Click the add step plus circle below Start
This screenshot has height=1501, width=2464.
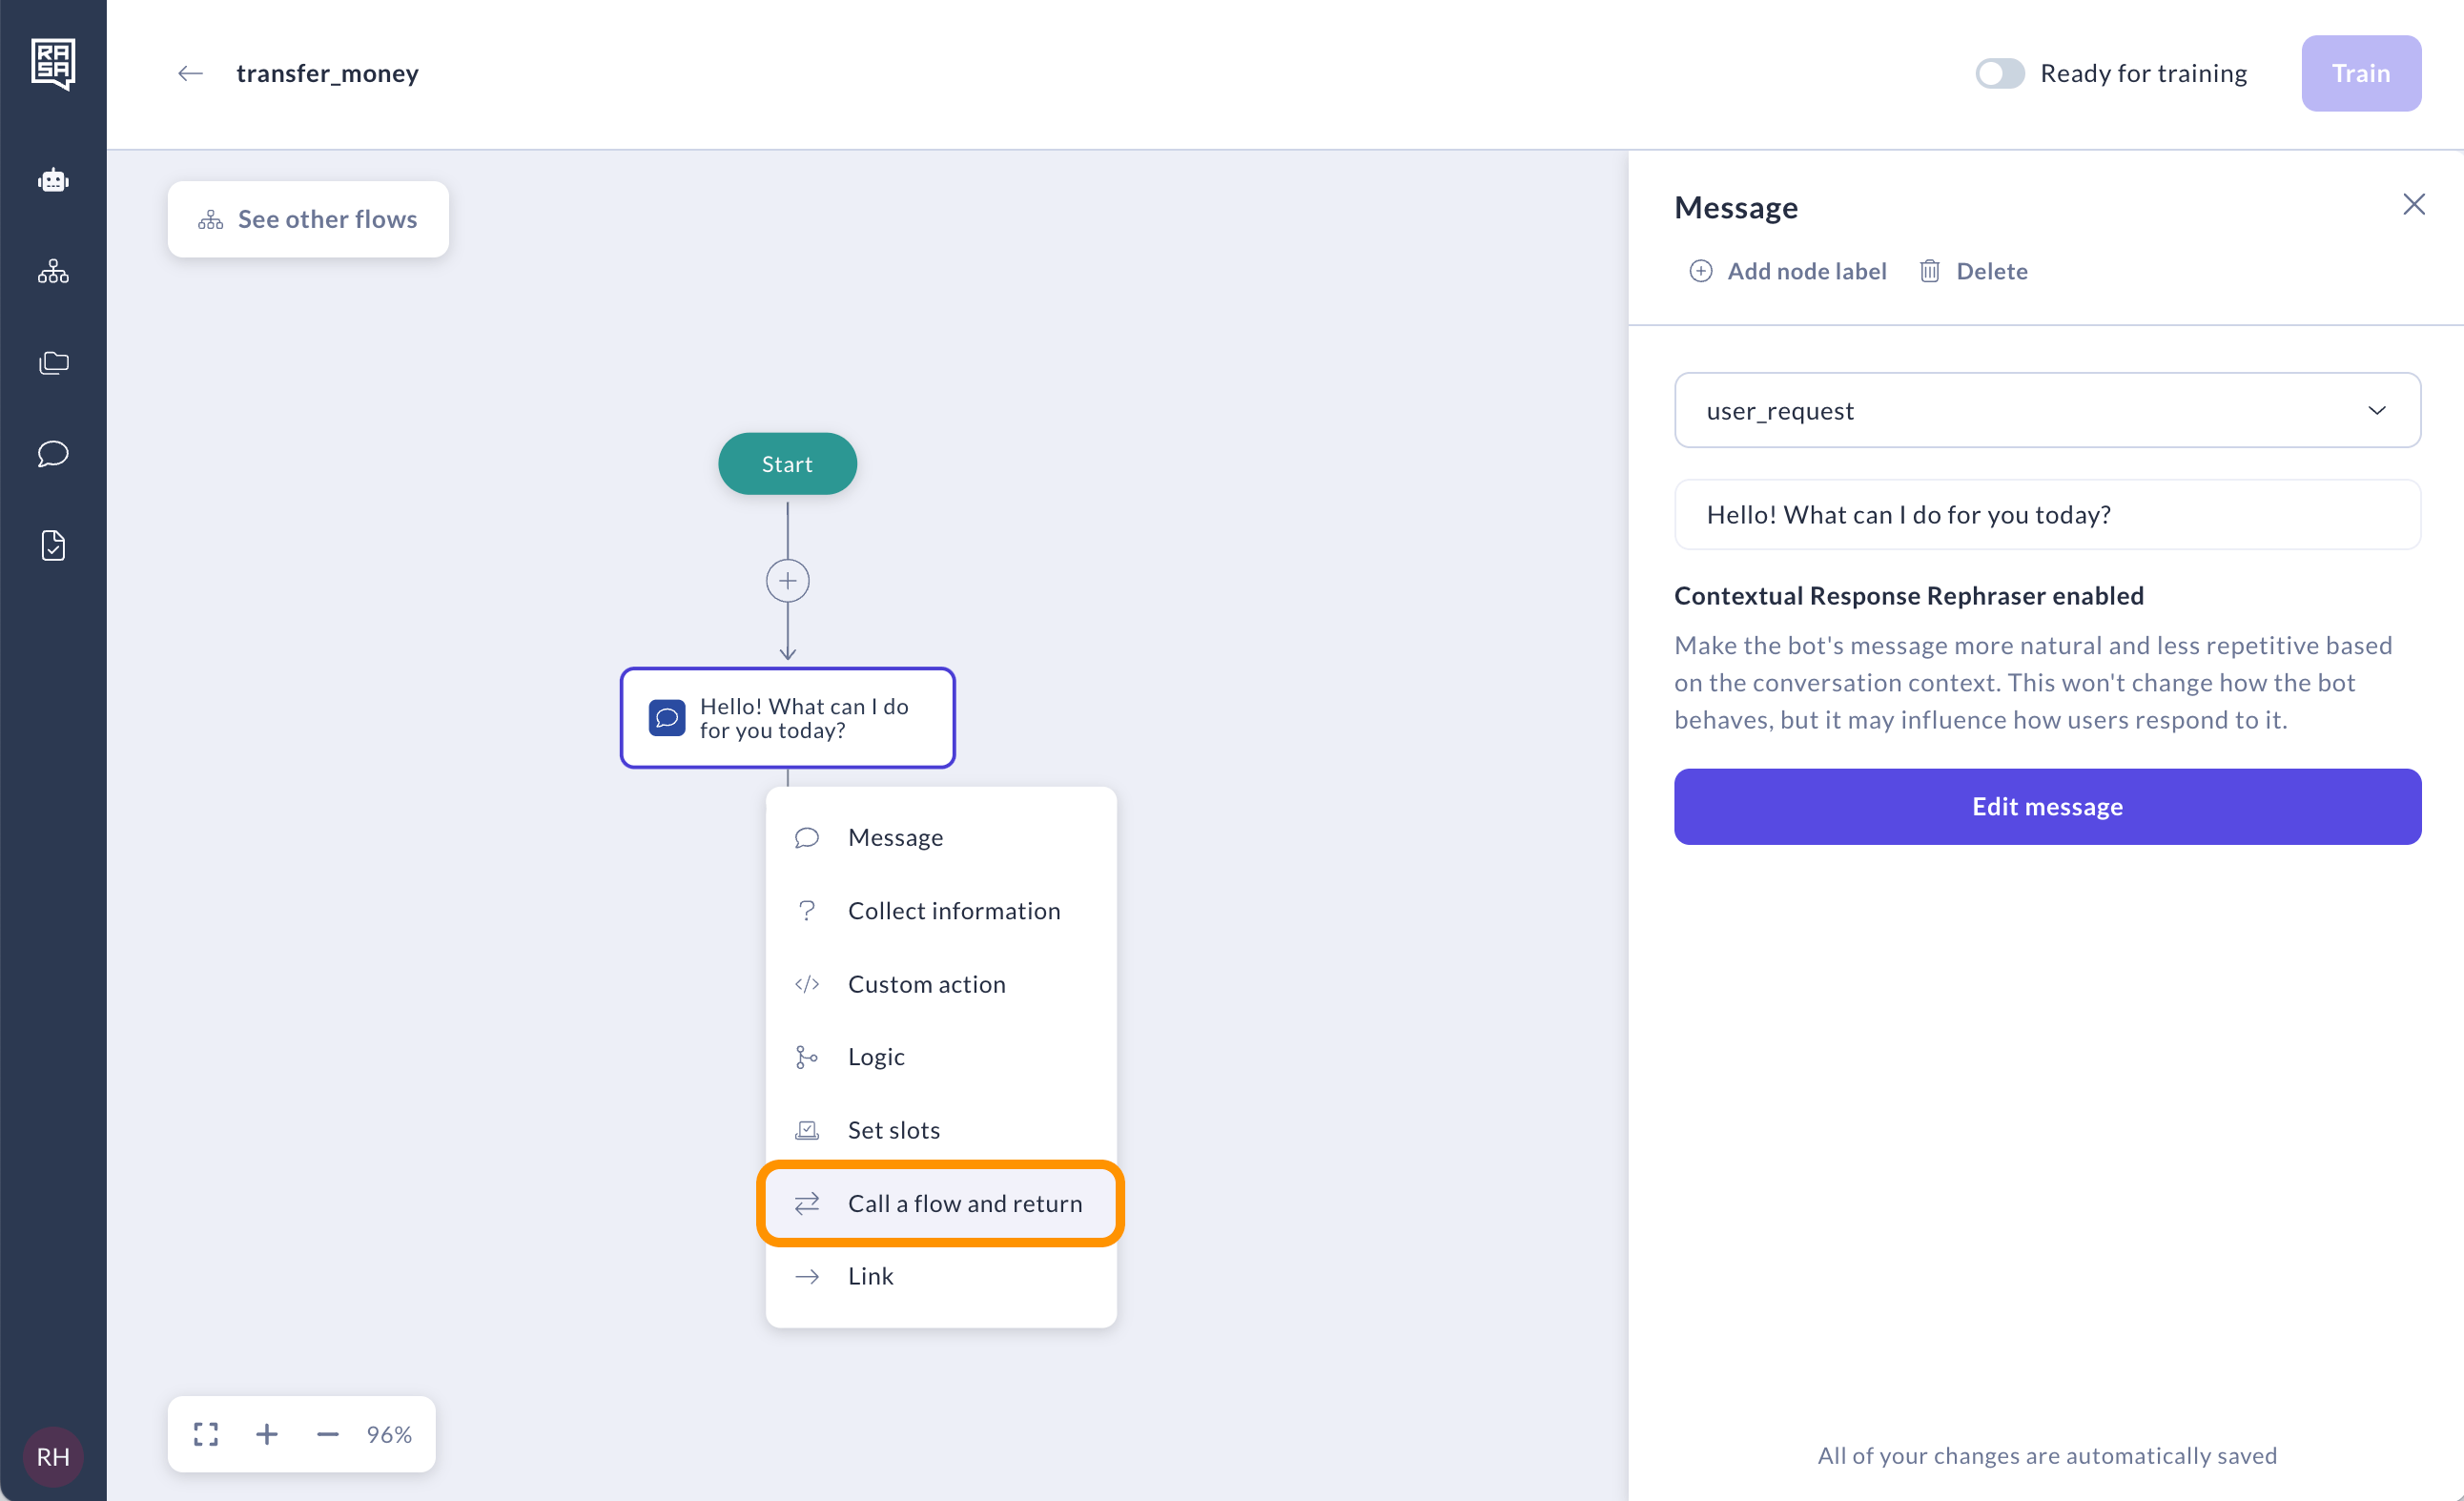click(x=787, y=581)
